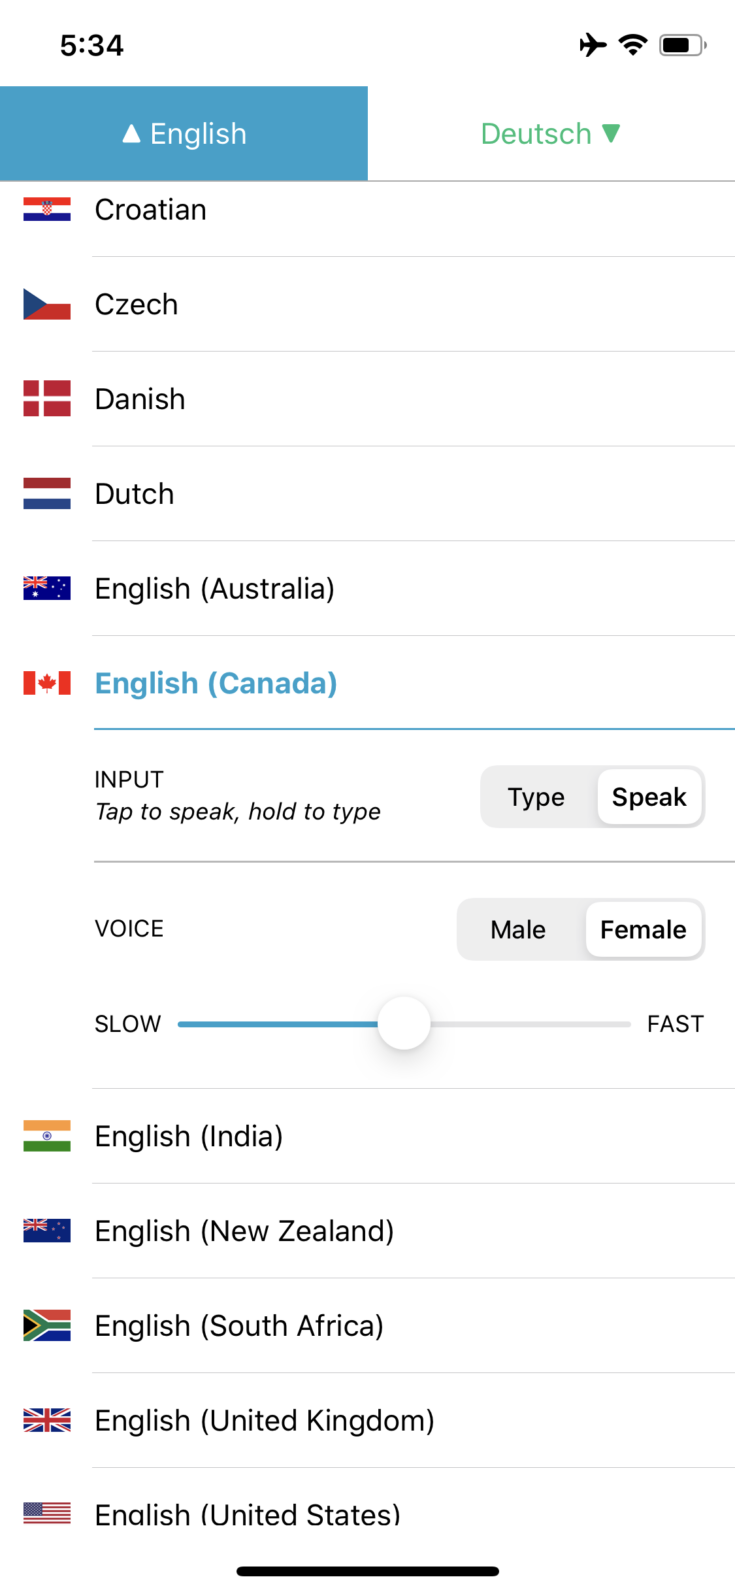735x1592 pixels.
Task: Collapse the English (Canada) settings row
Action: 216,684
